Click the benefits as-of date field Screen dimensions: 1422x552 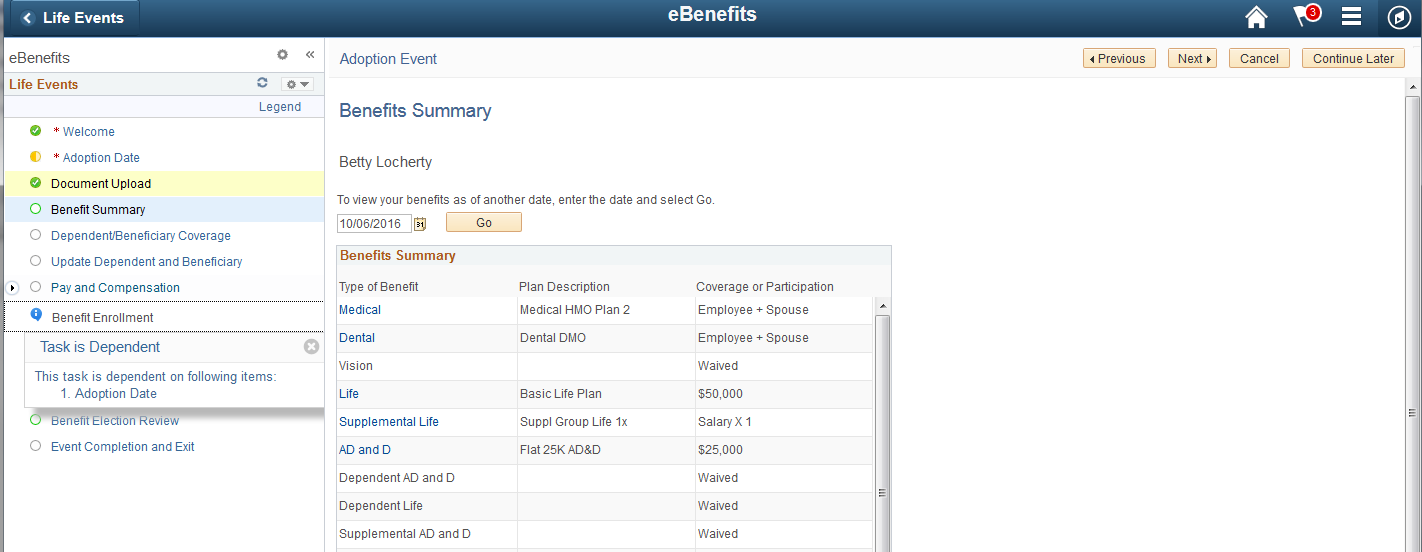375,223
